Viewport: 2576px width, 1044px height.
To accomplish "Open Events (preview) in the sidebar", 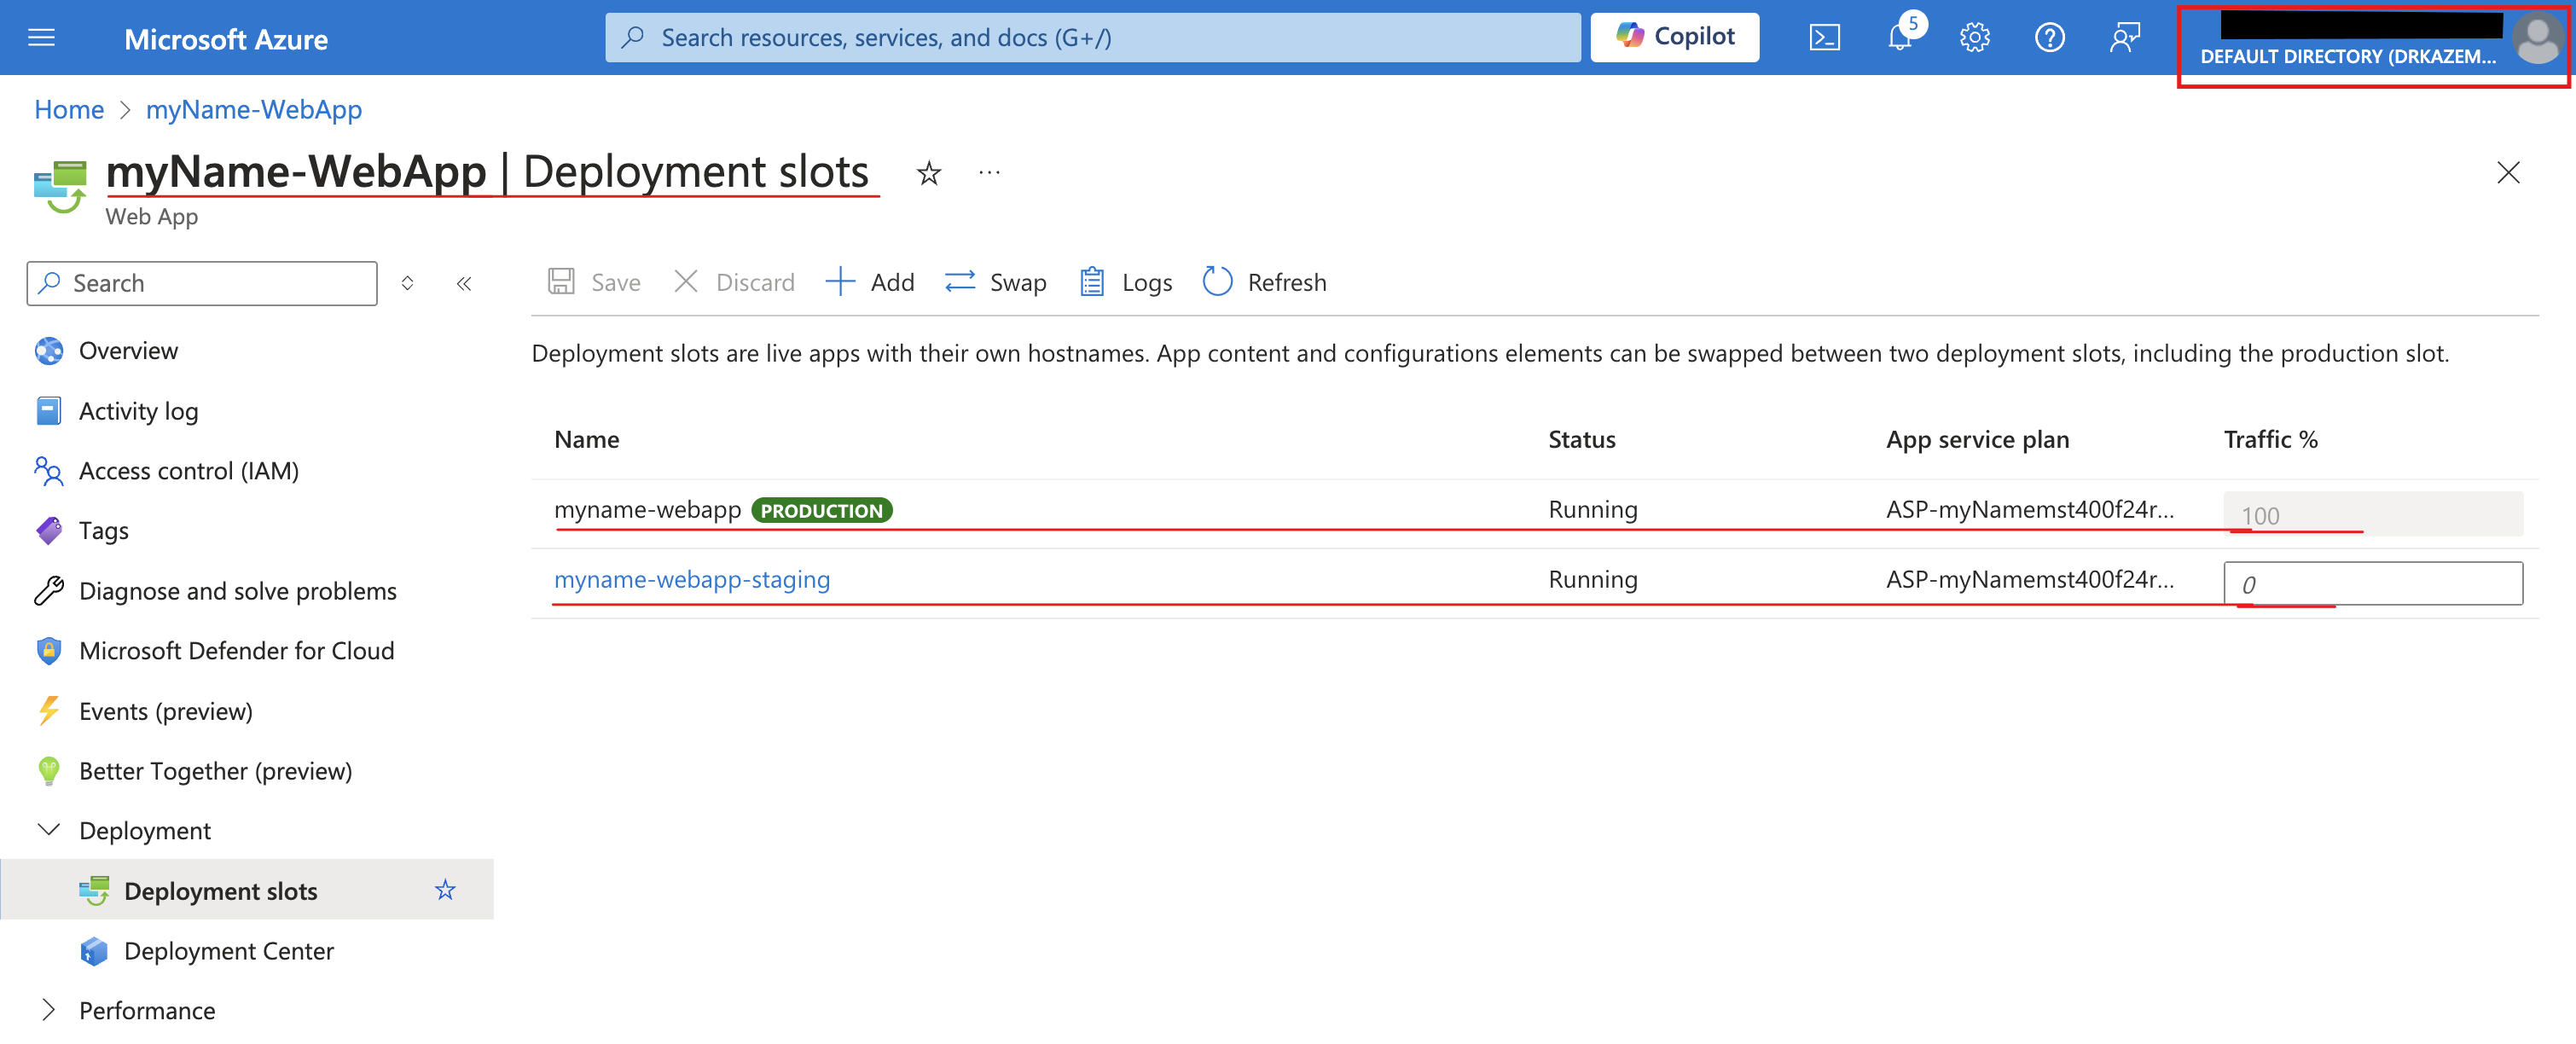I will click(165, 711).
